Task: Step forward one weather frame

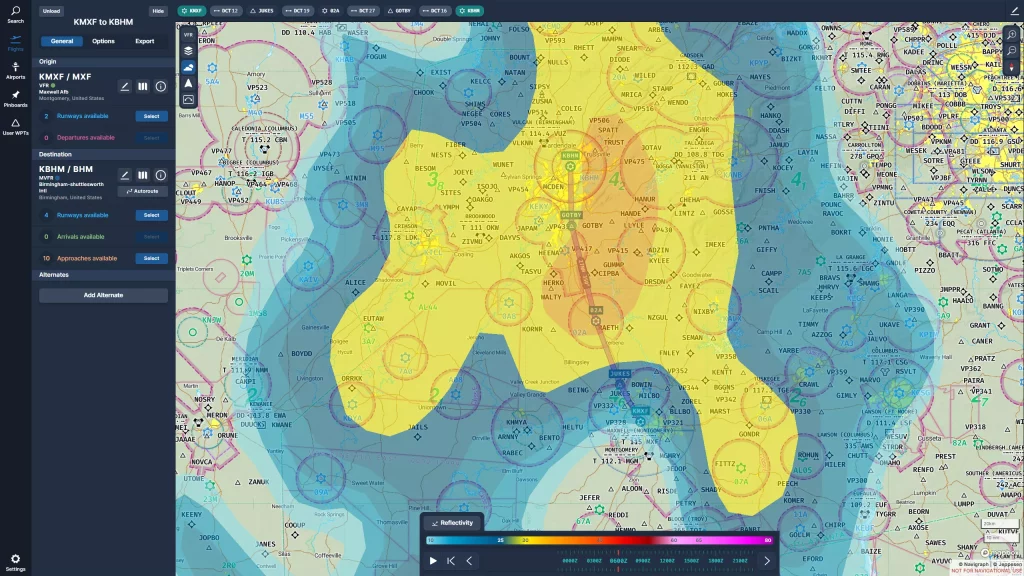Action: tap(767, 560)
